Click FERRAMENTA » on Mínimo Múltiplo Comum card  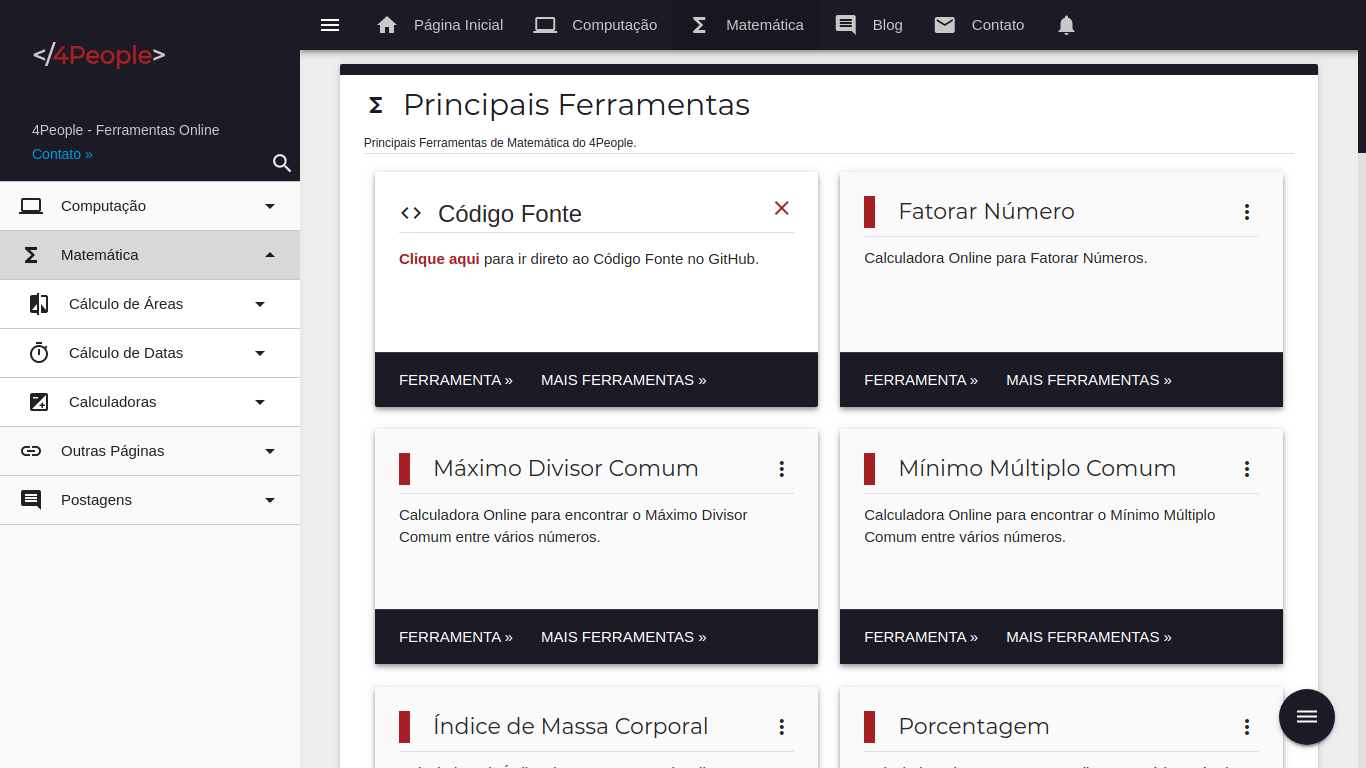pos(921,637)
